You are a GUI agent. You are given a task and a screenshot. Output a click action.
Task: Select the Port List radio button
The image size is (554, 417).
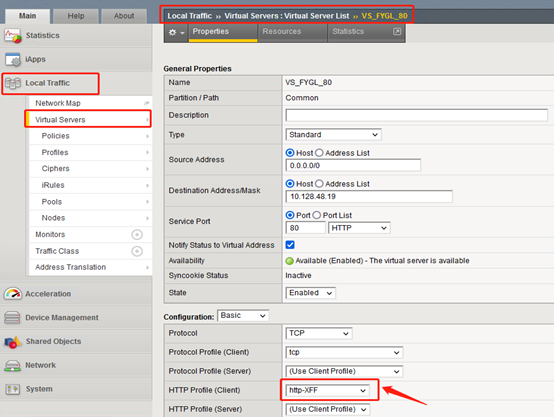[317, 215]
